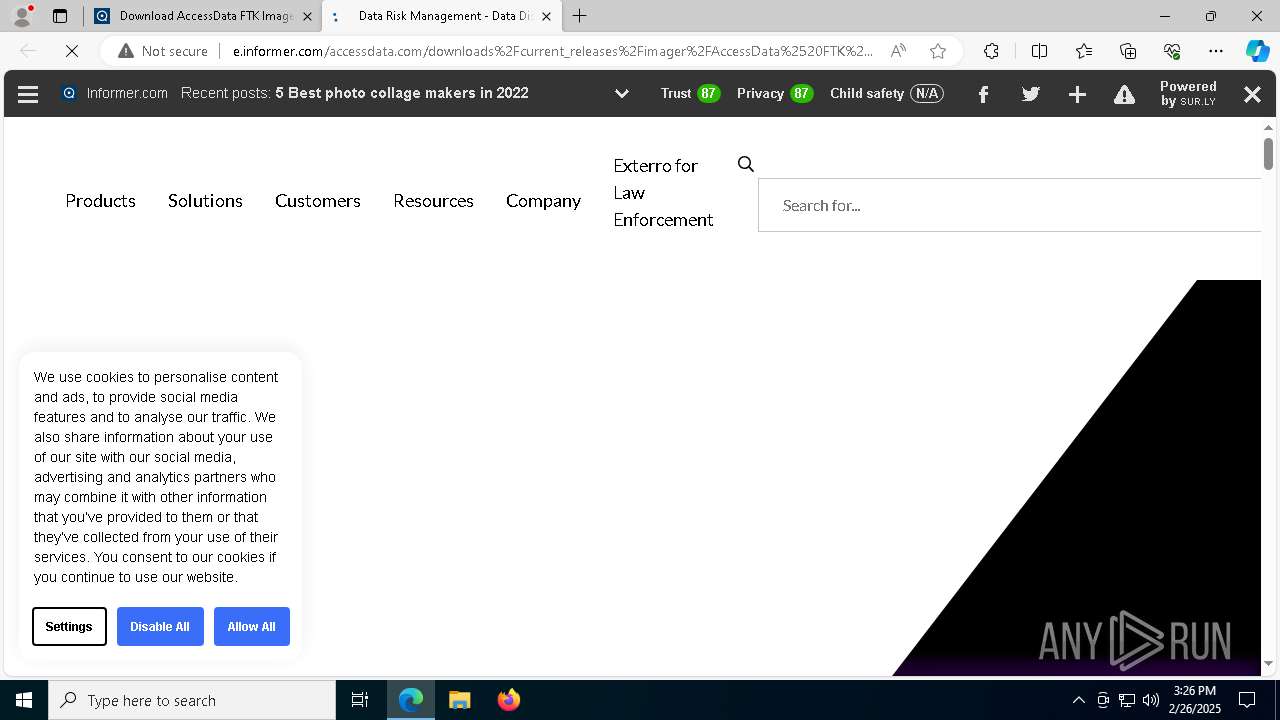Open the notification center icon
Screen dimensions: 1280x720
[1247, 700]
